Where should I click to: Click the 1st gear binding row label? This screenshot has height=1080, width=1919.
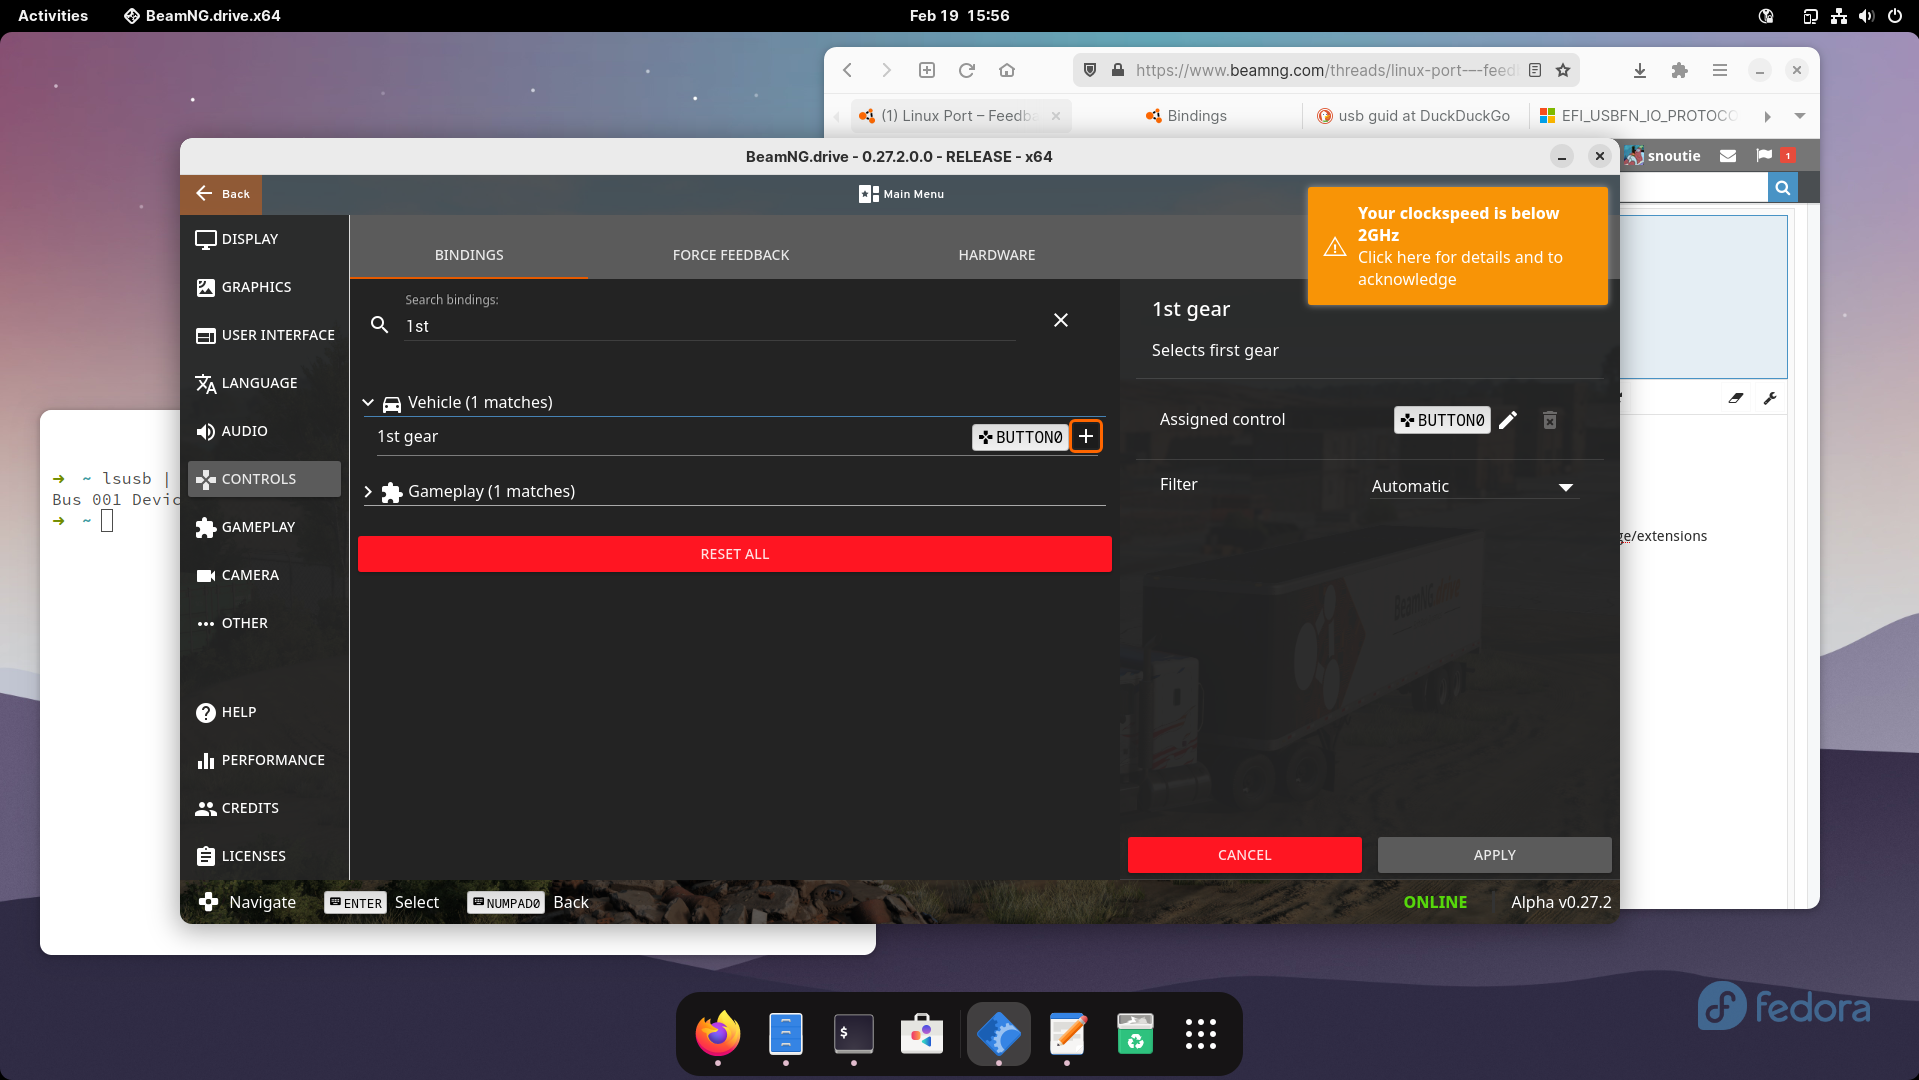(408, 436)
